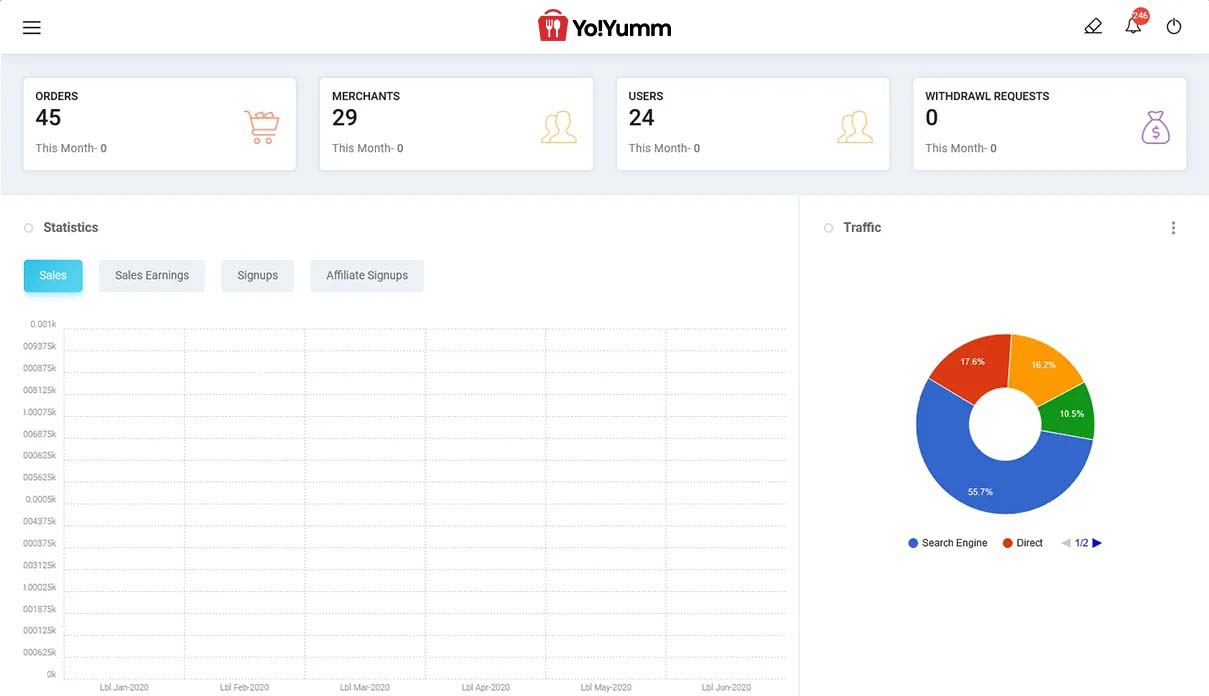Click the orders shopping cart icon

pyautogui.click(x=261, y=127)
